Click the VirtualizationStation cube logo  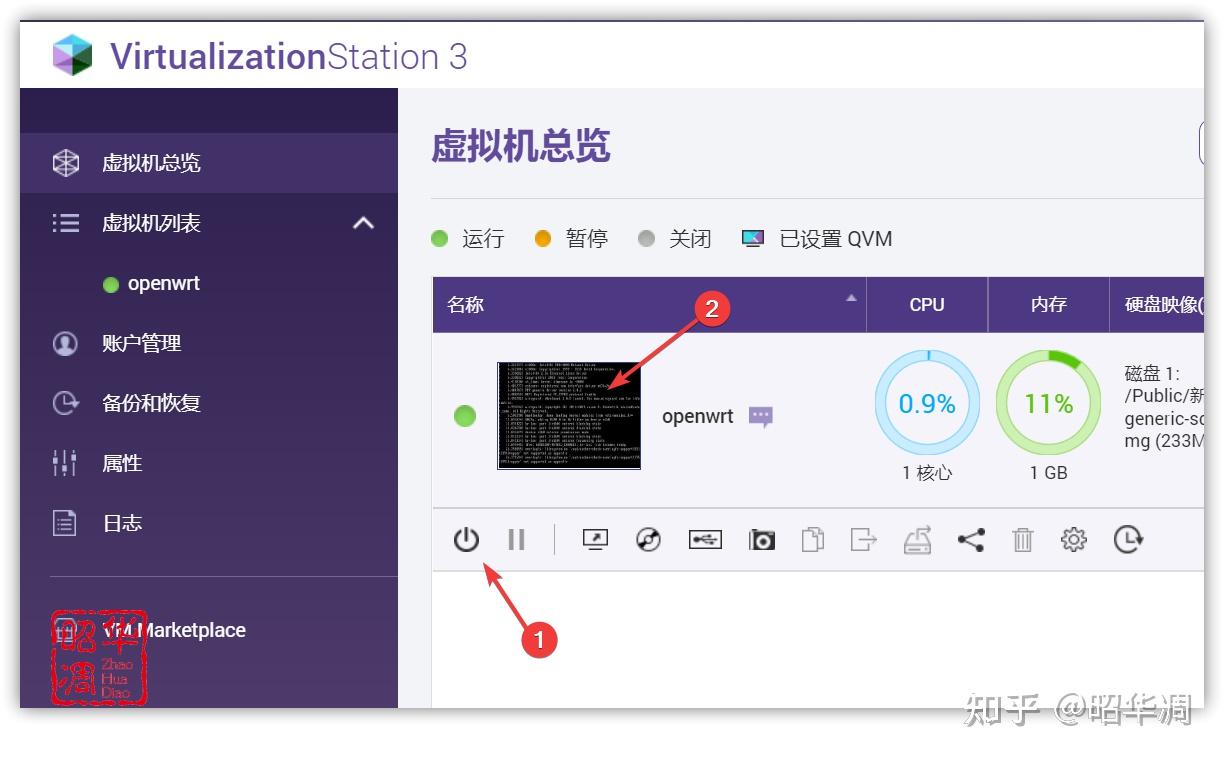coord(72,55)
